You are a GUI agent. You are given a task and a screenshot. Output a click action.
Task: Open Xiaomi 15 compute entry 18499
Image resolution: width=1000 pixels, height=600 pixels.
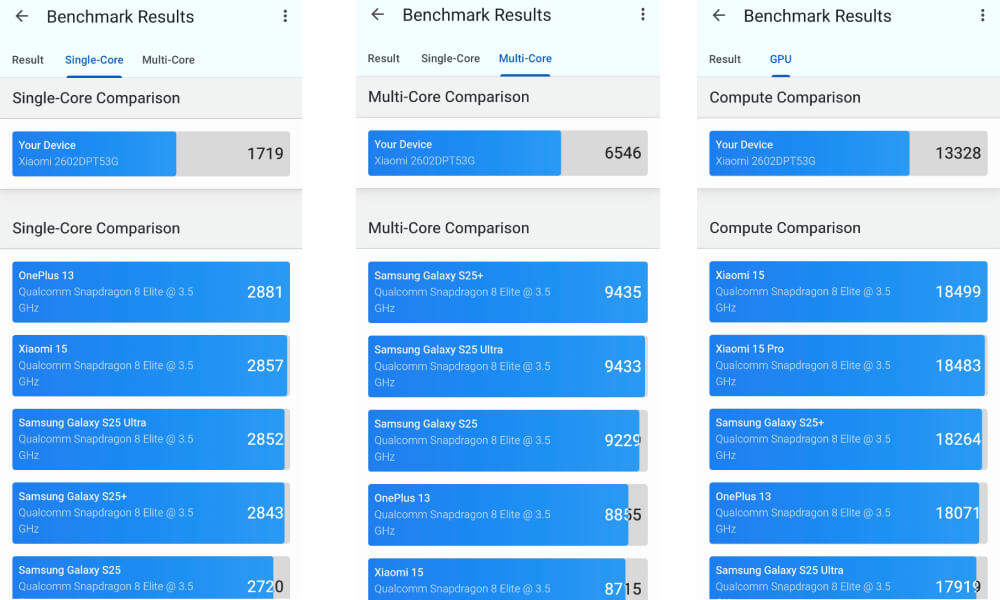click(848, 291)
